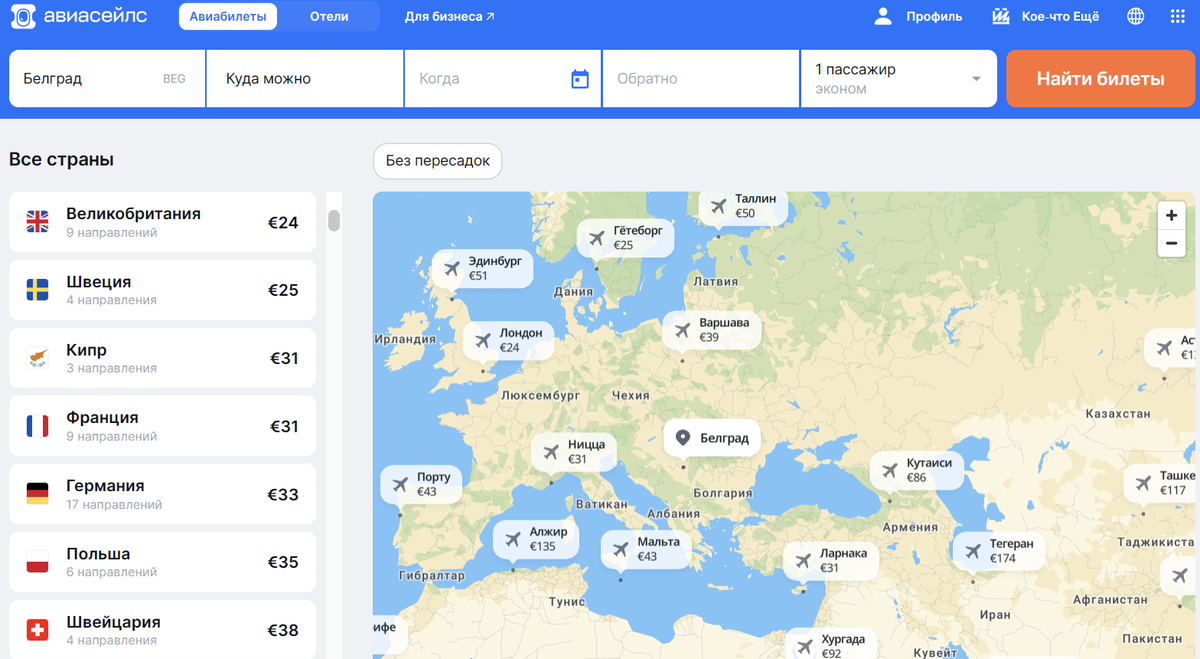
Task: Select the Ницца €31 map marker
Action: pyautogui.click(x=574, y=452)
